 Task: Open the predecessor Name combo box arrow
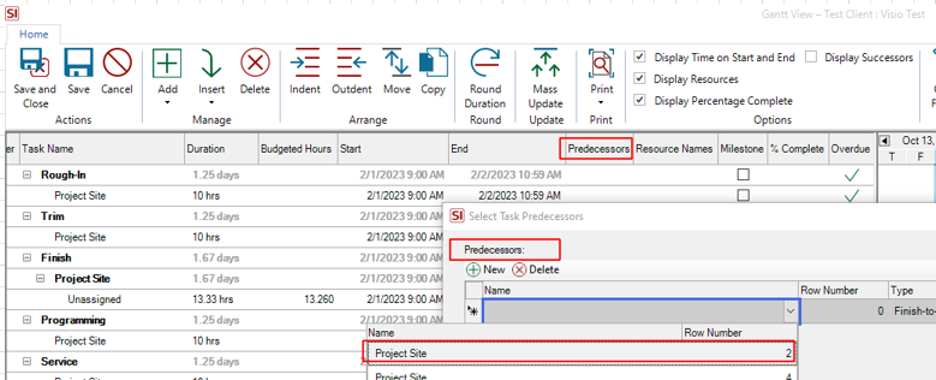point(790,311)
